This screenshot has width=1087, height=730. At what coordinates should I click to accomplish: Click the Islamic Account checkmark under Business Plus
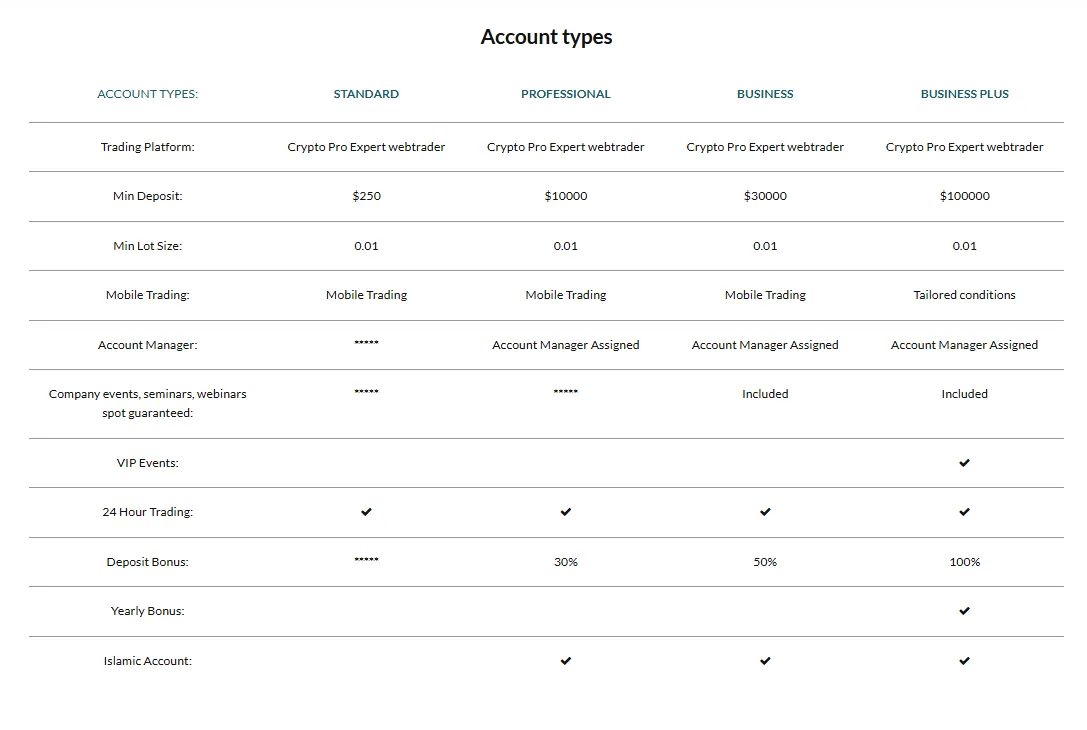[964, 661]
